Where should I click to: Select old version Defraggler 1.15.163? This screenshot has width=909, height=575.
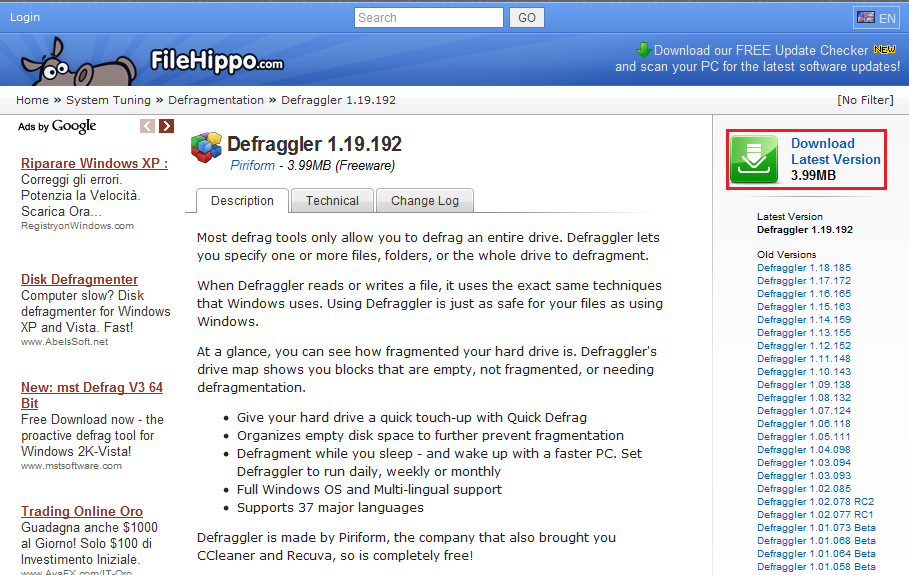pos(804,307)
